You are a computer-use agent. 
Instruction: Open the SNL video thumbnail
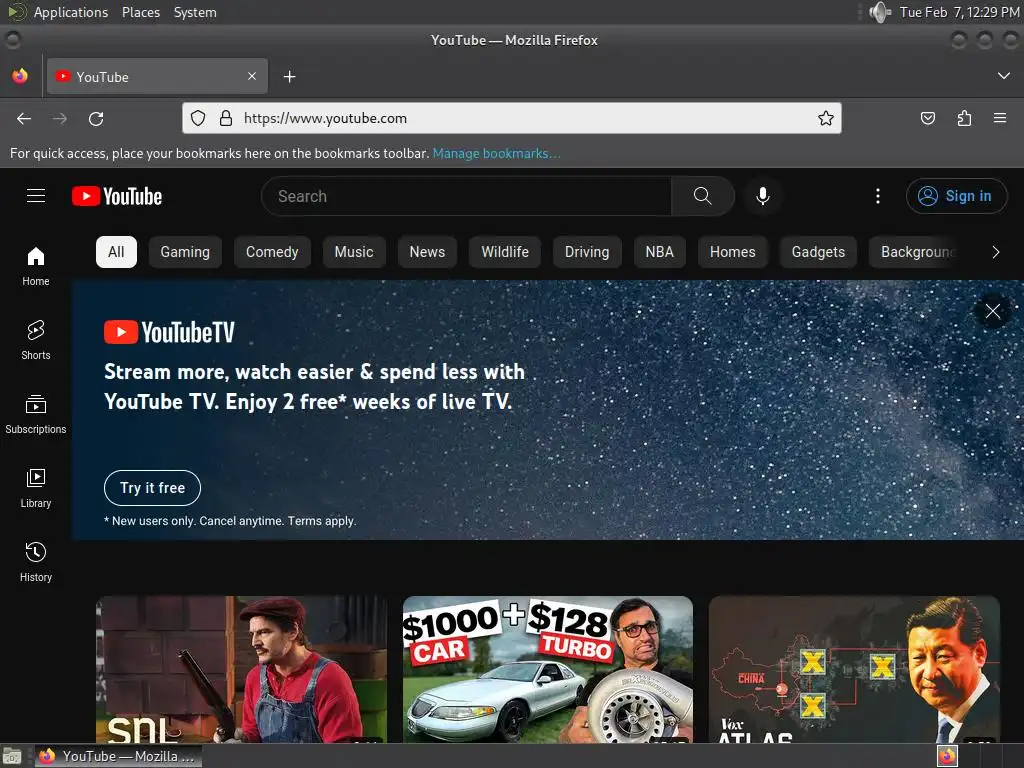[x=242, y=669]
